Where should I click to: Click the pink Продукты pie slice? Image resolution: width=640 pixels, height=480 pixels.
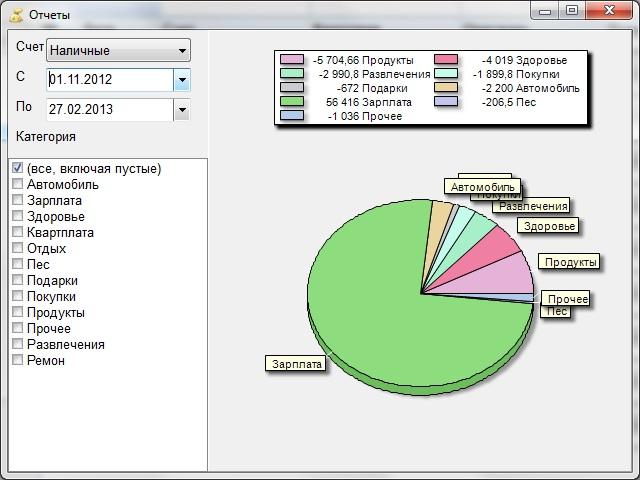click(x=498, y=280)
